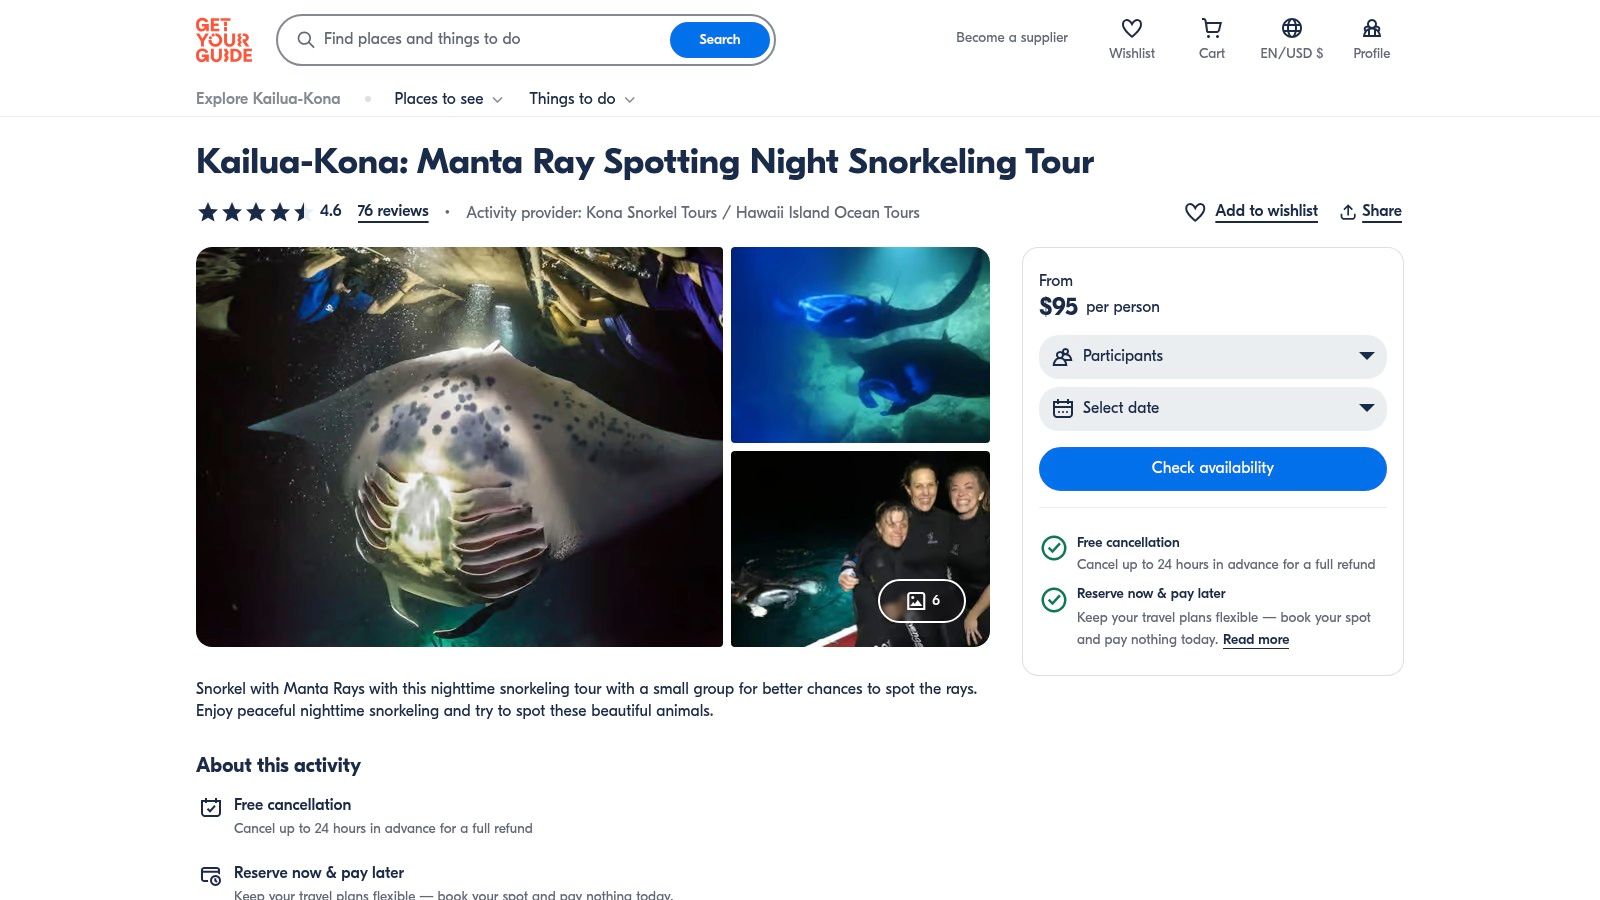Image resolution: width=1600 pixels, height=900 pixels.
Task: Open the photo gallery via the 6 photos button
Action: [x=923, y=600]
